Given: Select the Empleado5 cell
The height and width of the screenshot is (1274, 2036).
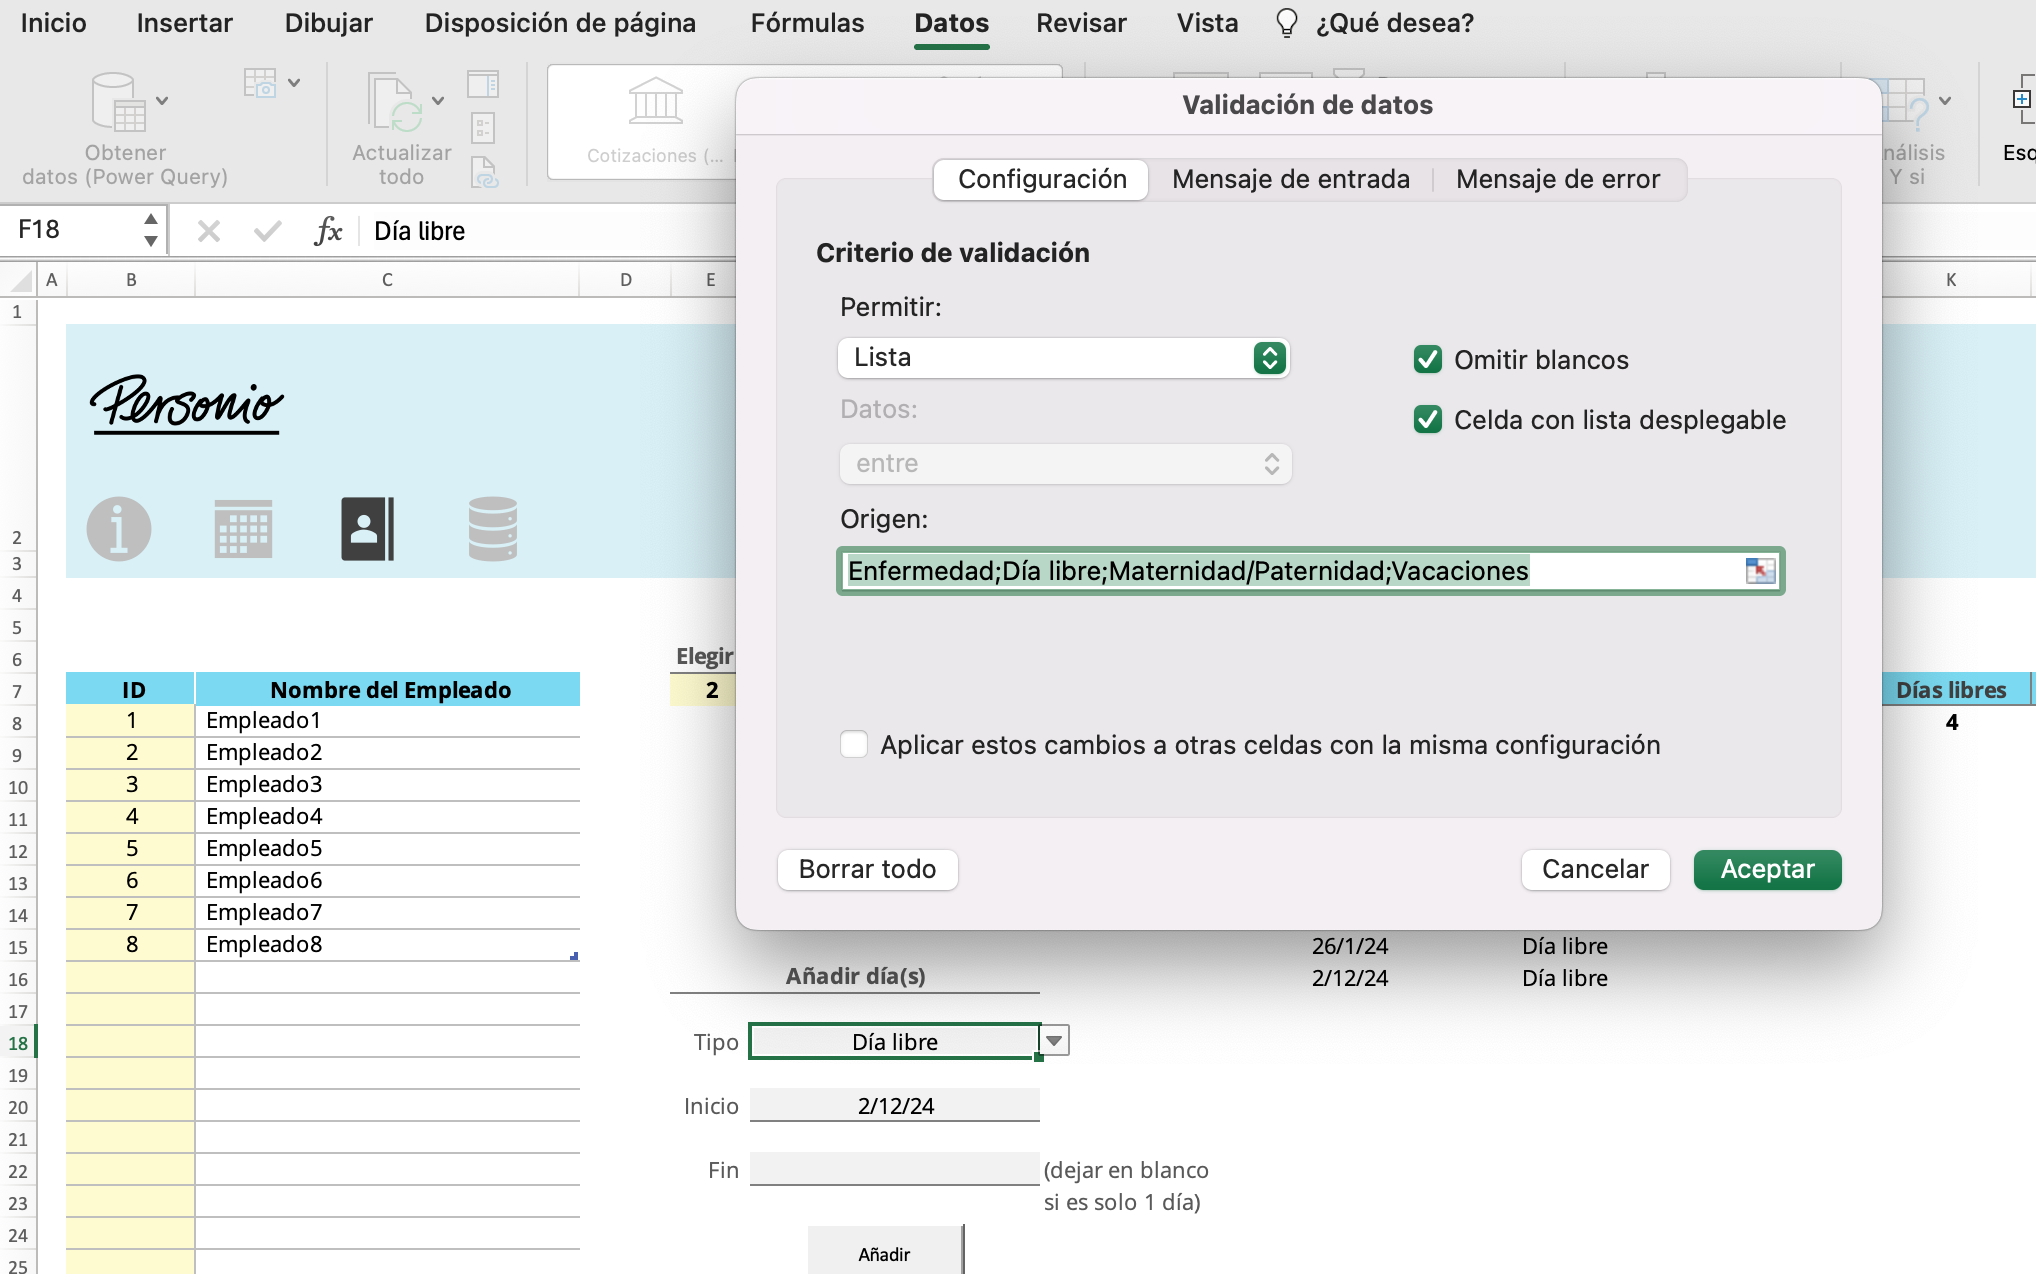Looking at the screenshot, I should pos(387,849).
